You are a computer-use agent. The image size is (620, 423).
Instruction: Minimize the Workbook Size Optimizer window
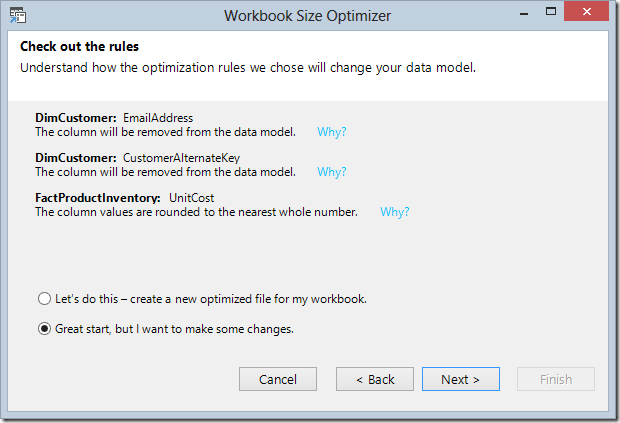[524, 13]
